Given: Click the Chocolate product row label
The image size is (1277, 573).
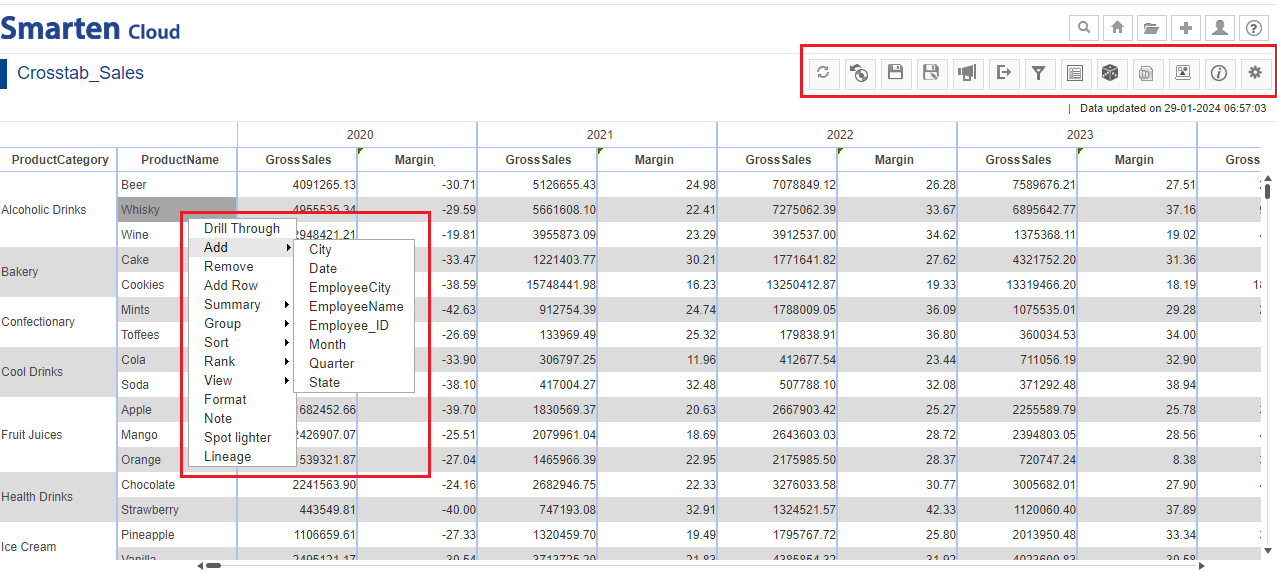Looking at the screenshot, I should pyautogui.click(x=177, y=484).
